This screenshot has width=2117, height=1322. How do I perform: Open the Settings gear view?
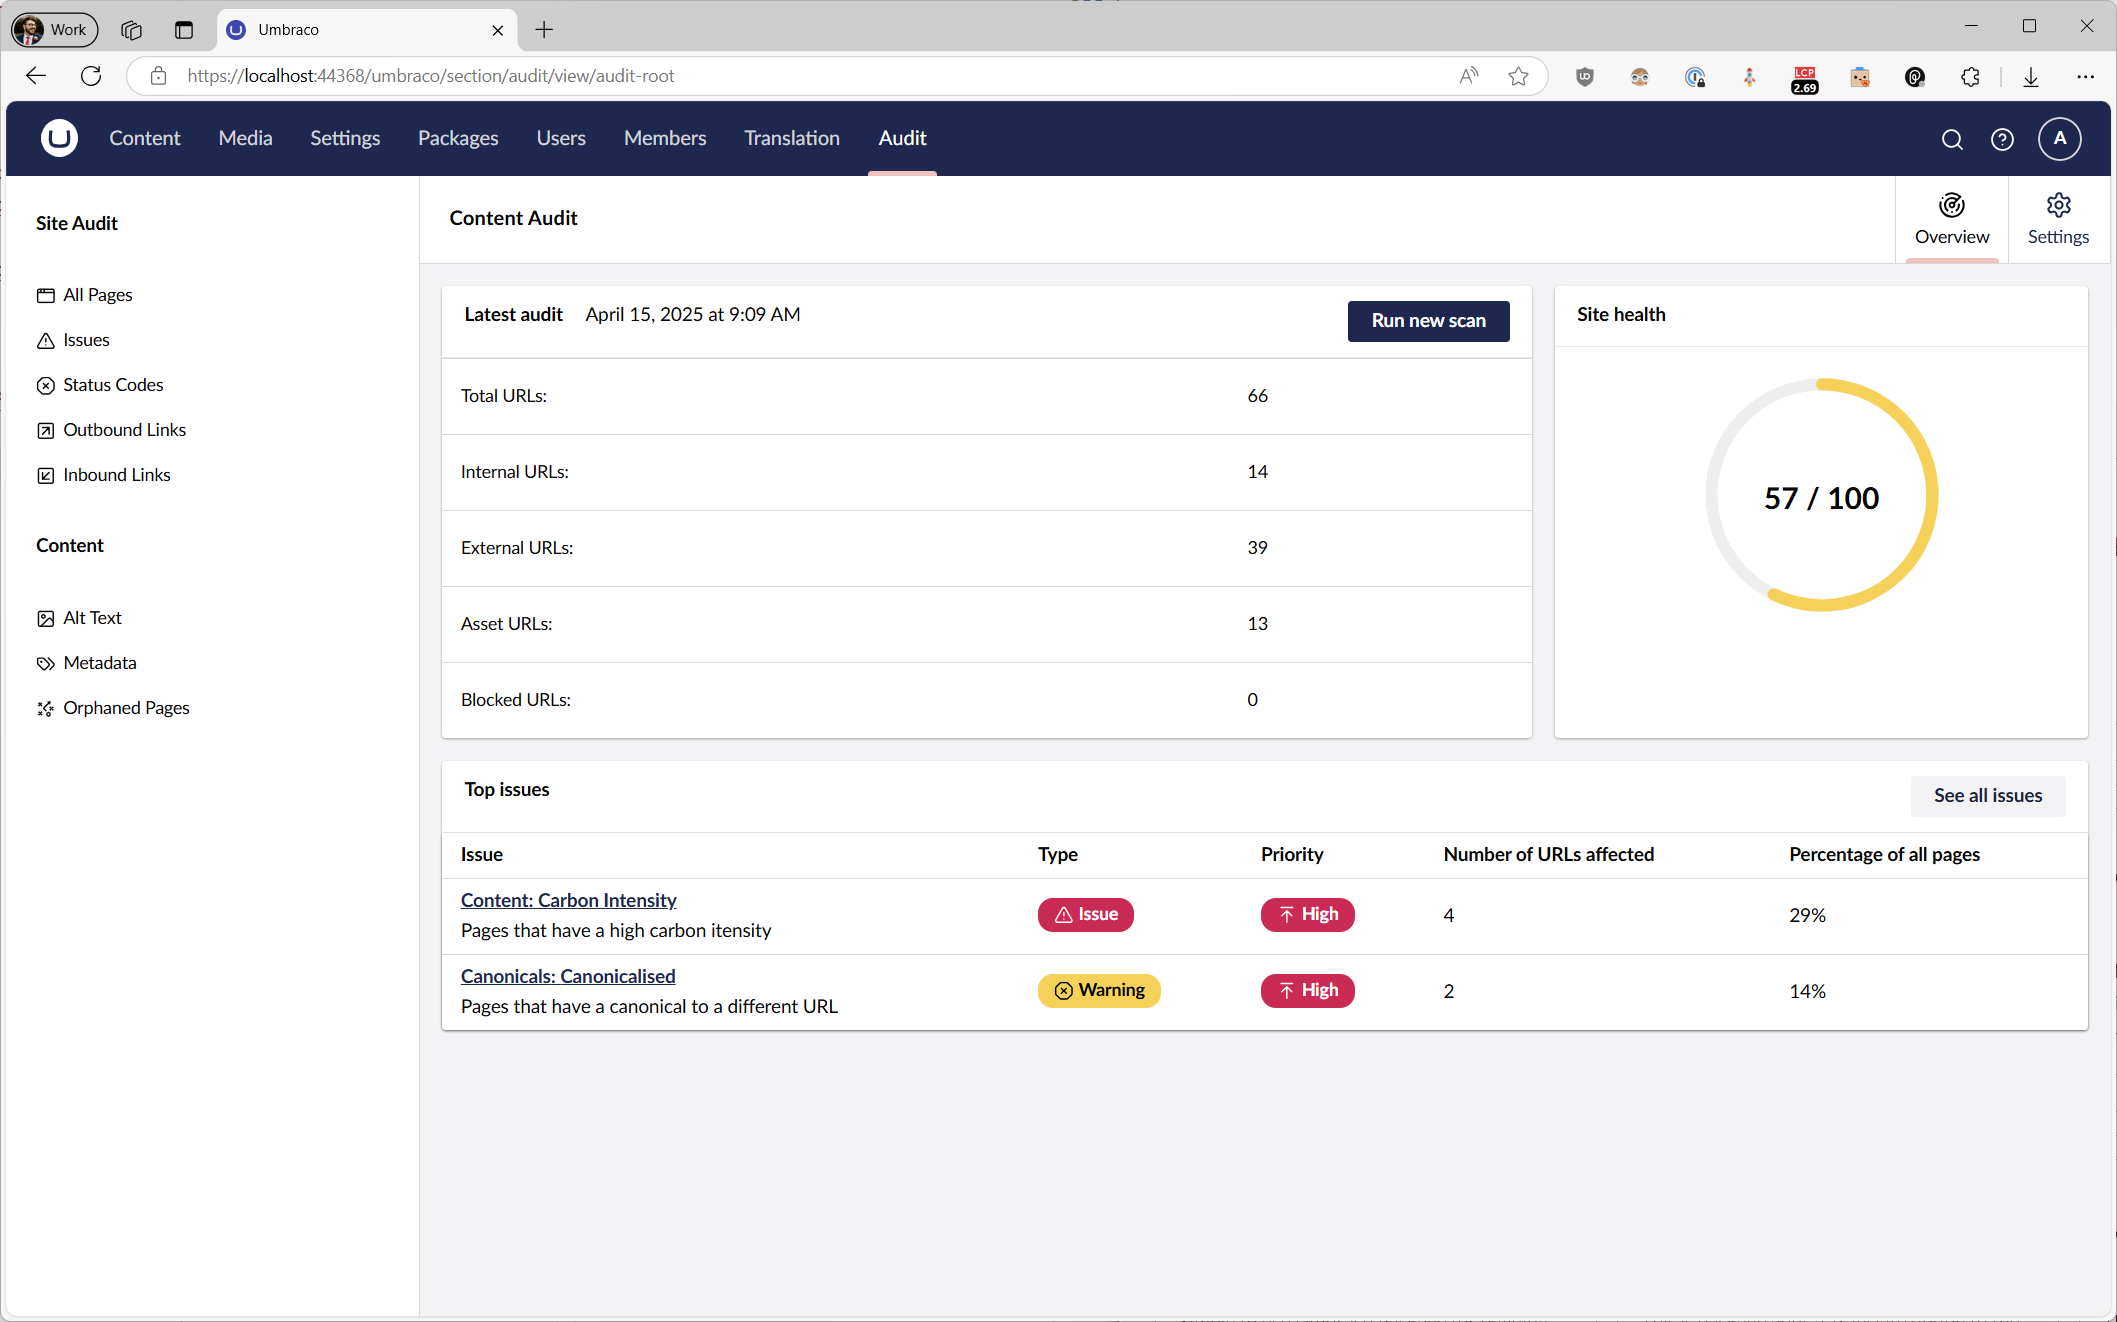tap(2057, 219)
